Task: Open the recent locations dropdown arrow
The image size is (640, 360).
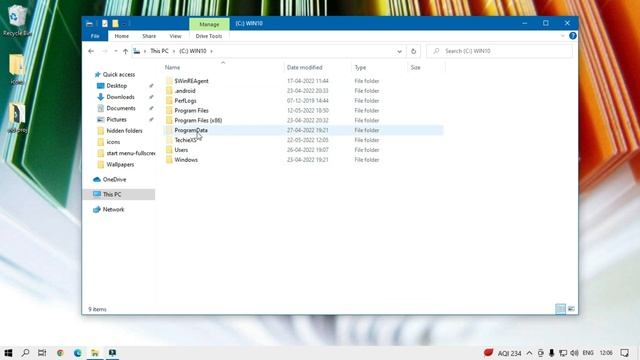Action: click(116, 51)
